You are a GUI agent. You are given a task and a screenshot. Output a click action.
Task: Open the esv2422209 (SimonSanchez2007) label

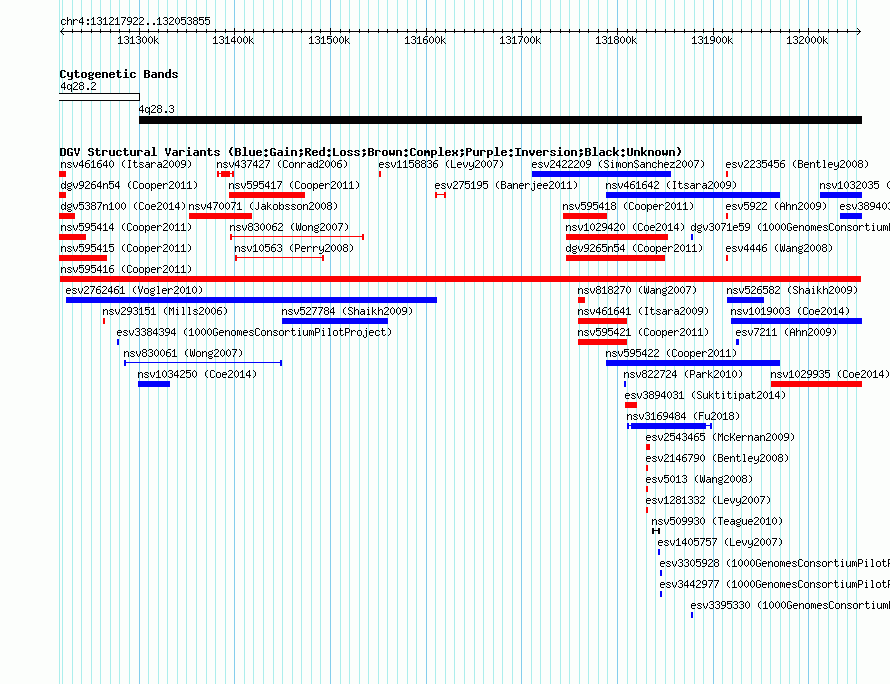click(x=618, y=164)
